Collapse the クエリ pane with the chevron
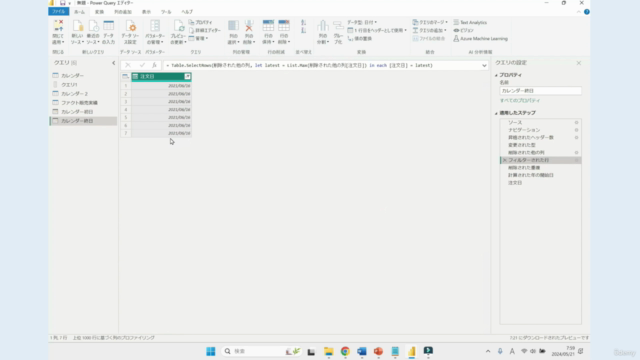The height and width of the screenshot is (360, 640). click(x=113, y=63)
